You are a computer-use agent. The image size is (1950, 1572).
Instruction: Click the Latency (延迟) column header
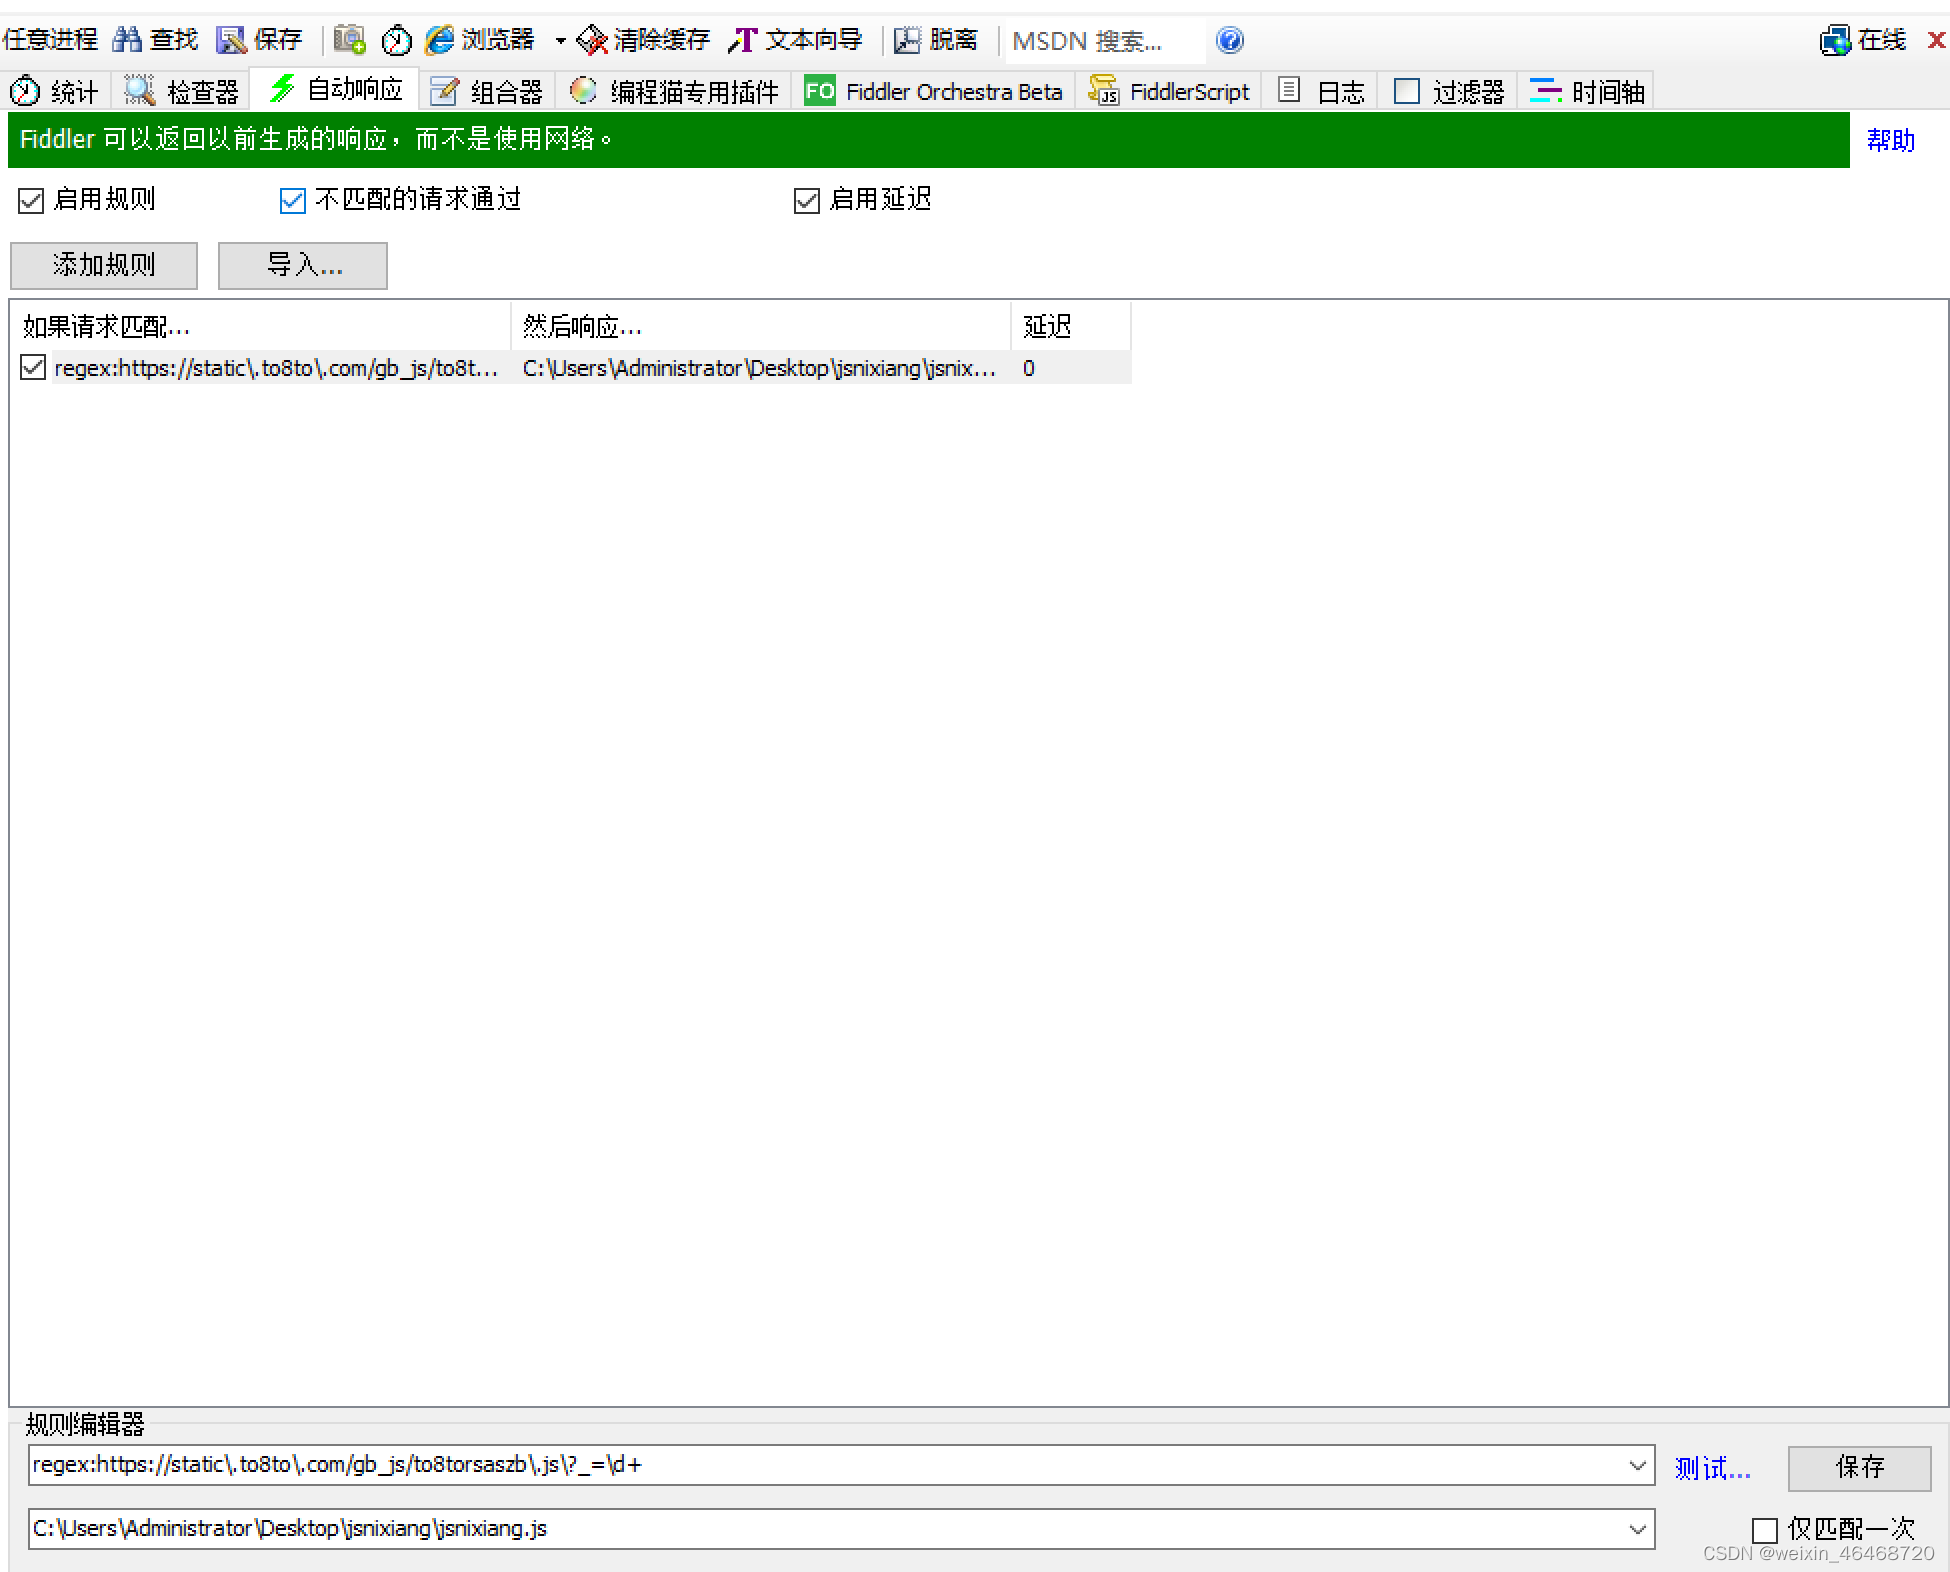click(x=1071, y=326)
